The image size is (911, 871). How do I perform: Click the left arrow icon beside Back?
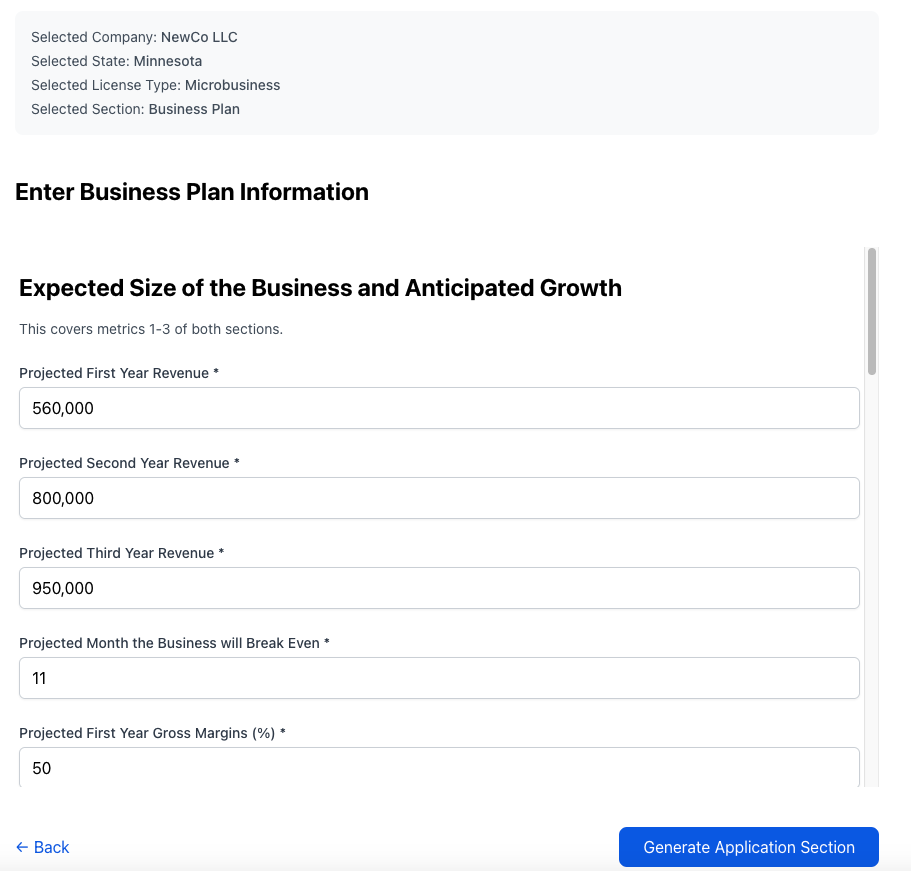click(x=22, y=847)
